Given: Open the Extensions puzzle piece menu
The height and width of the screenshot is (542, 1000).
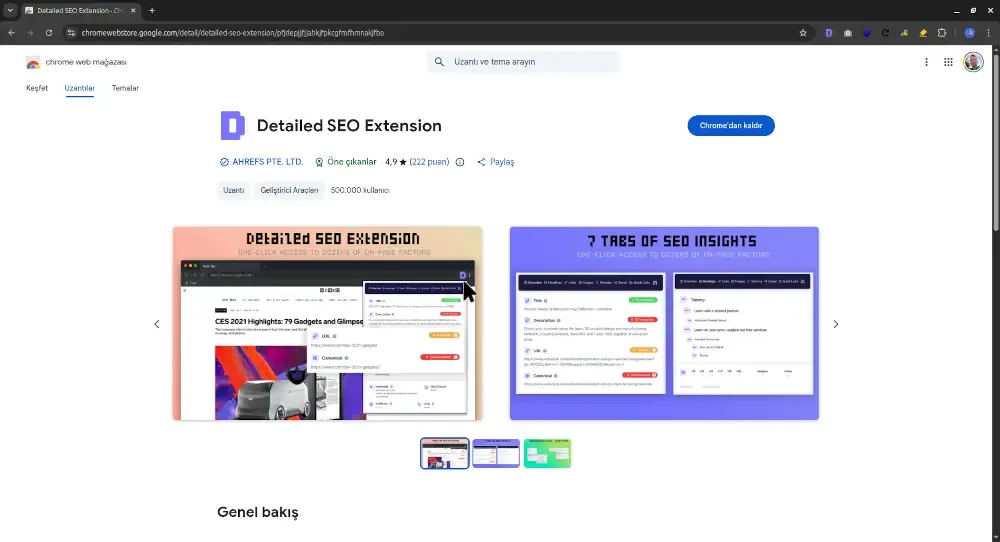Looking at the screenshot, I should [x=942, y=33].
